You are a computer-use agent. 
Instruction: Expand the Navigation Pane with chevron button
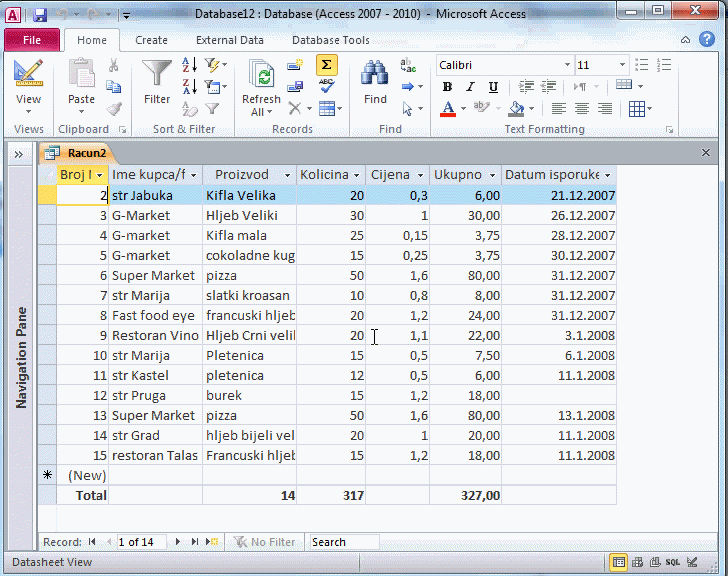click(19, 154)
